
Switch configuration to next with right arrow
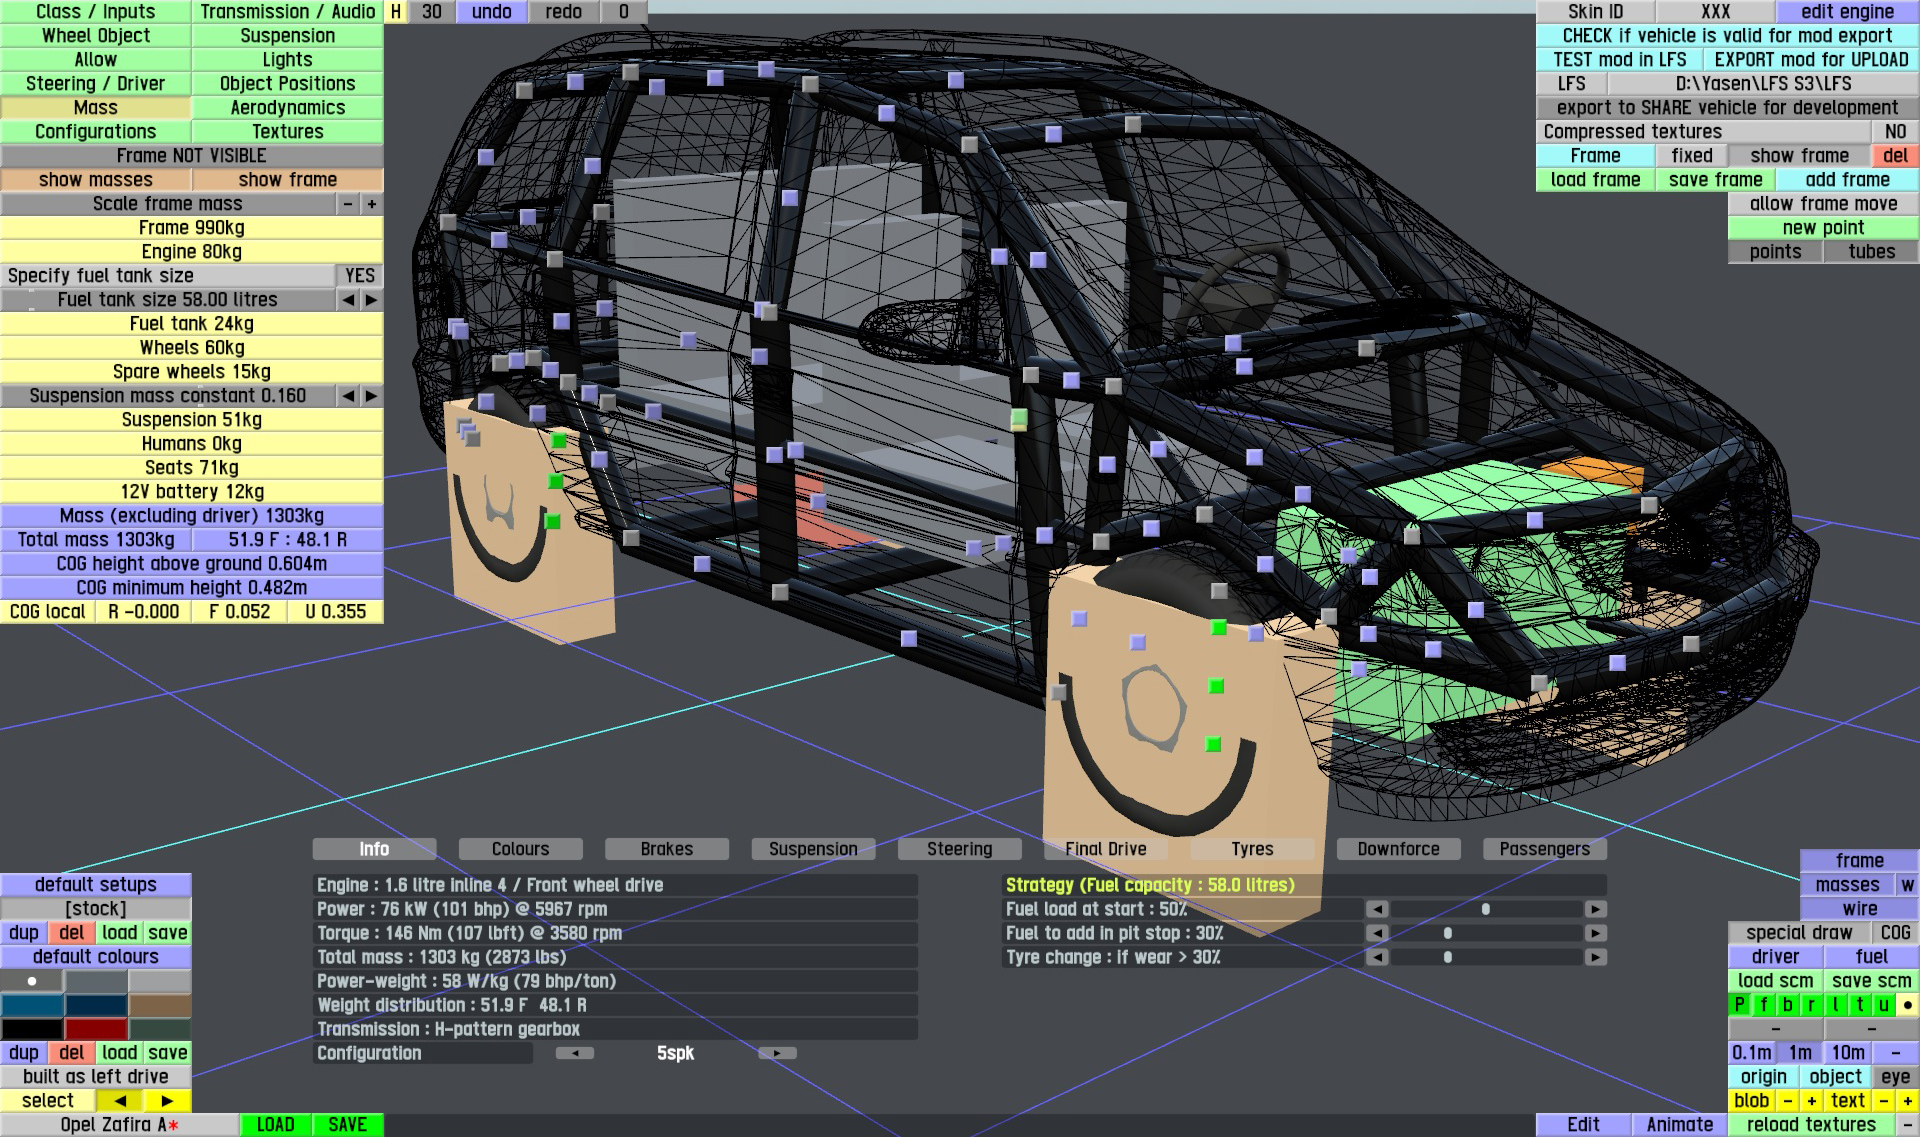[777, 1053]
